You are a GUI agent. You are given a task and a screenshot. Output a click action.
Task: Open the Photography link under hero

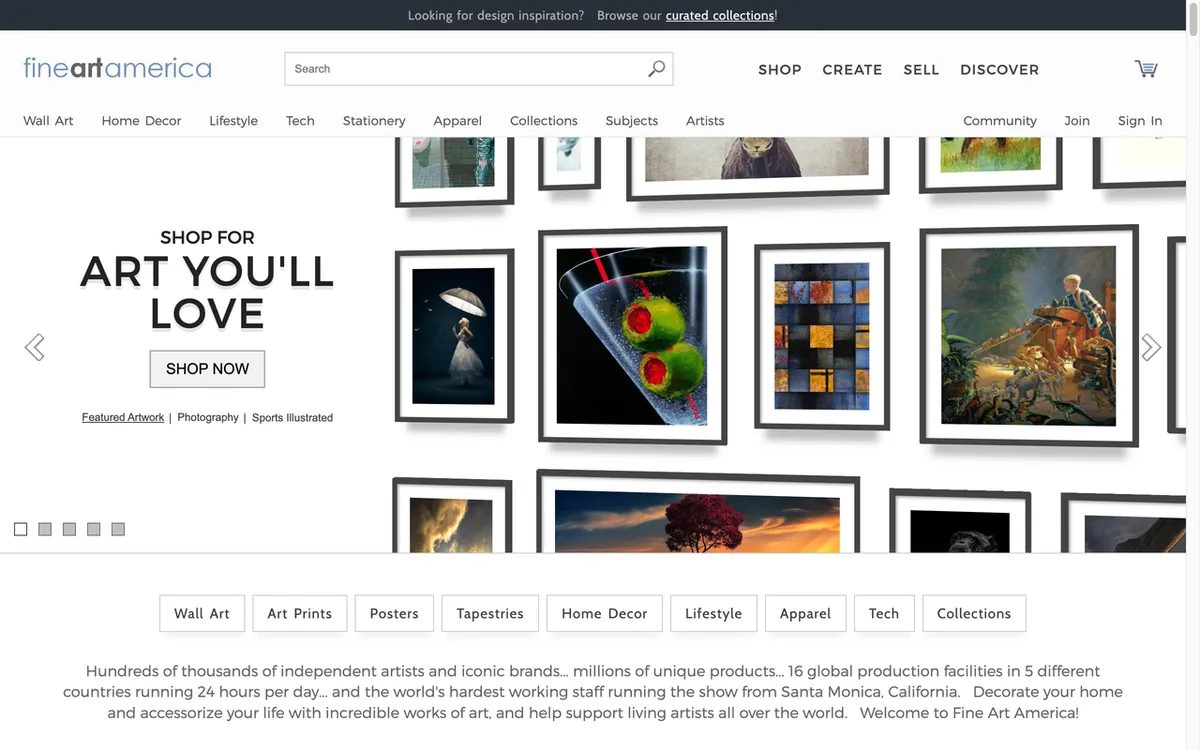[208, 418]
